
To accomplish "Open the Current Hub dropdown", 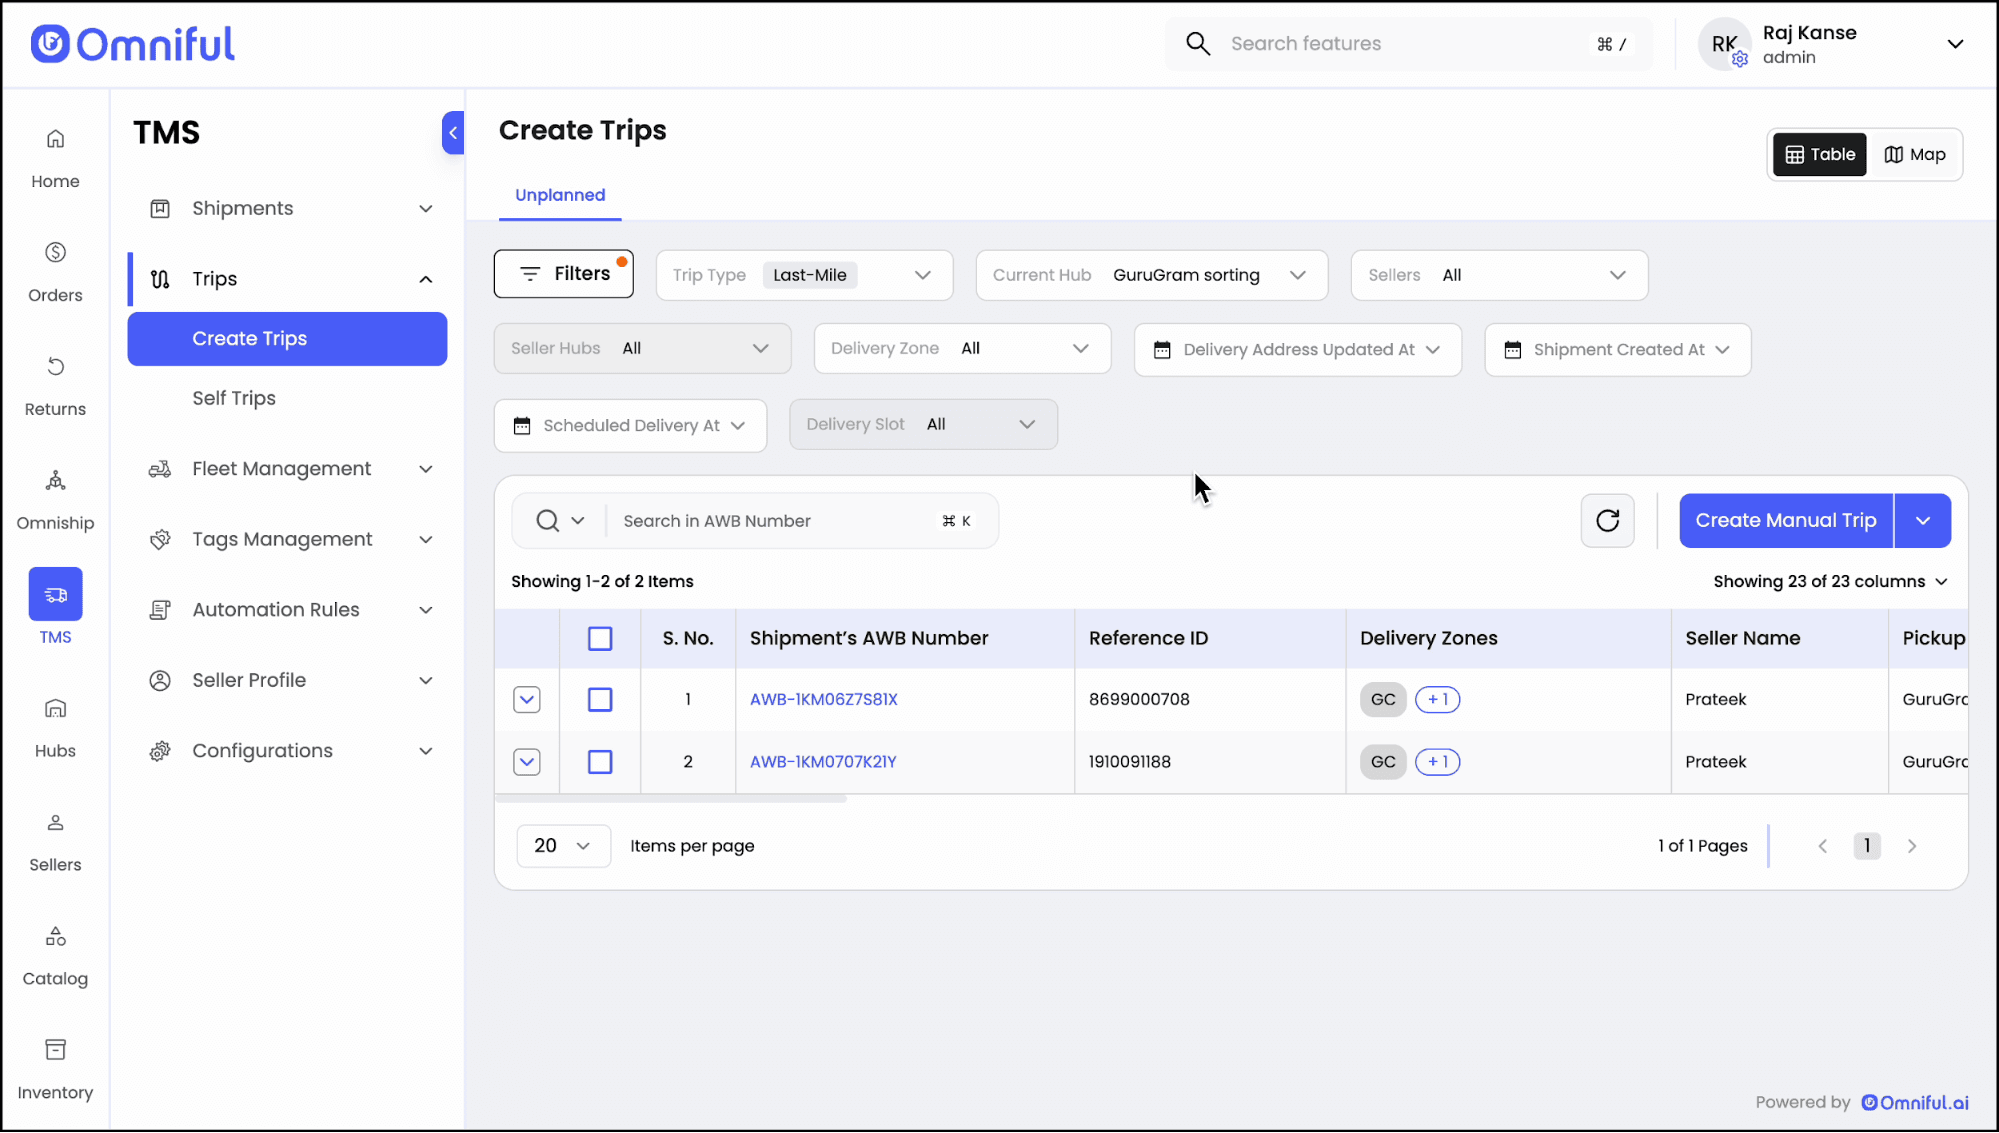I will (1151, 275).
